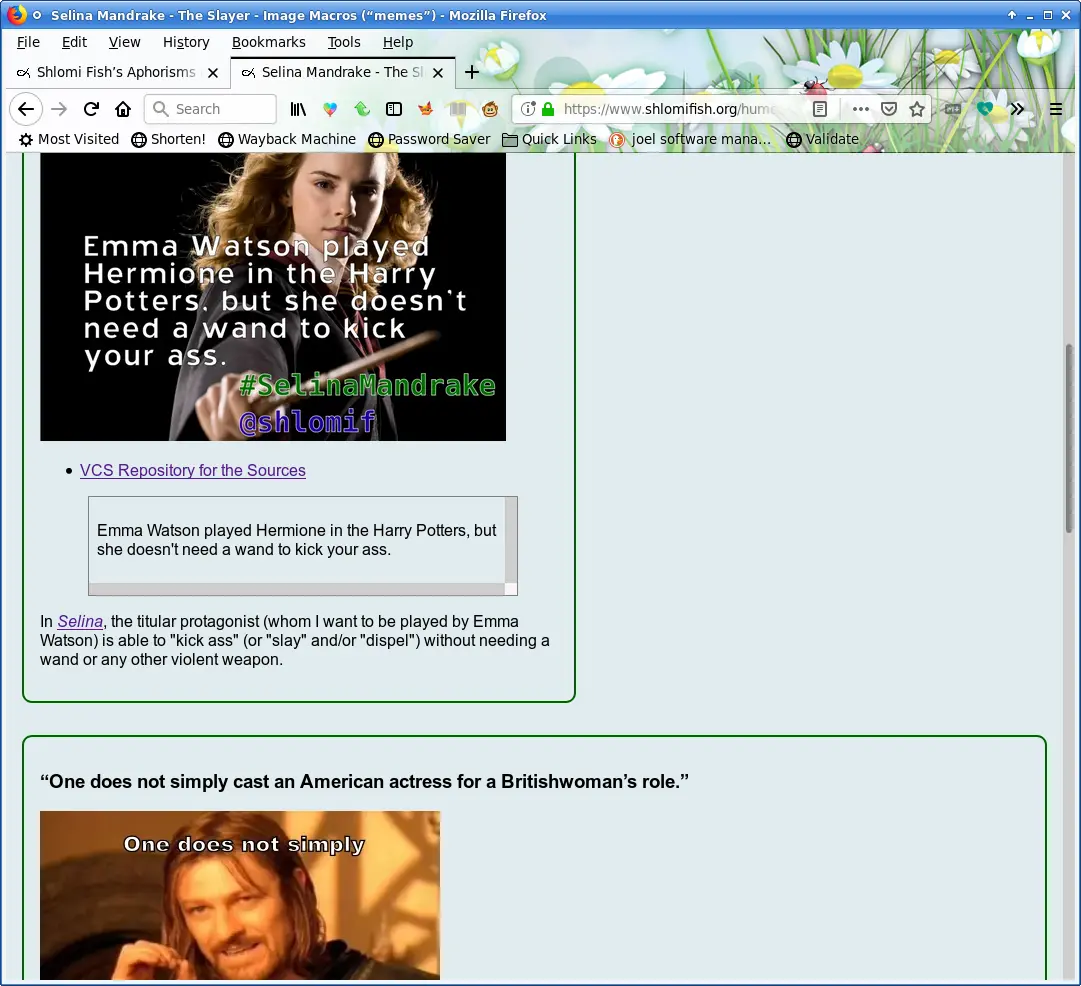Image resolution: width=1081 pixels, height=986 pixels.
Task: Expand the toolbar overflow chevron
Action: coord(1017,109)
